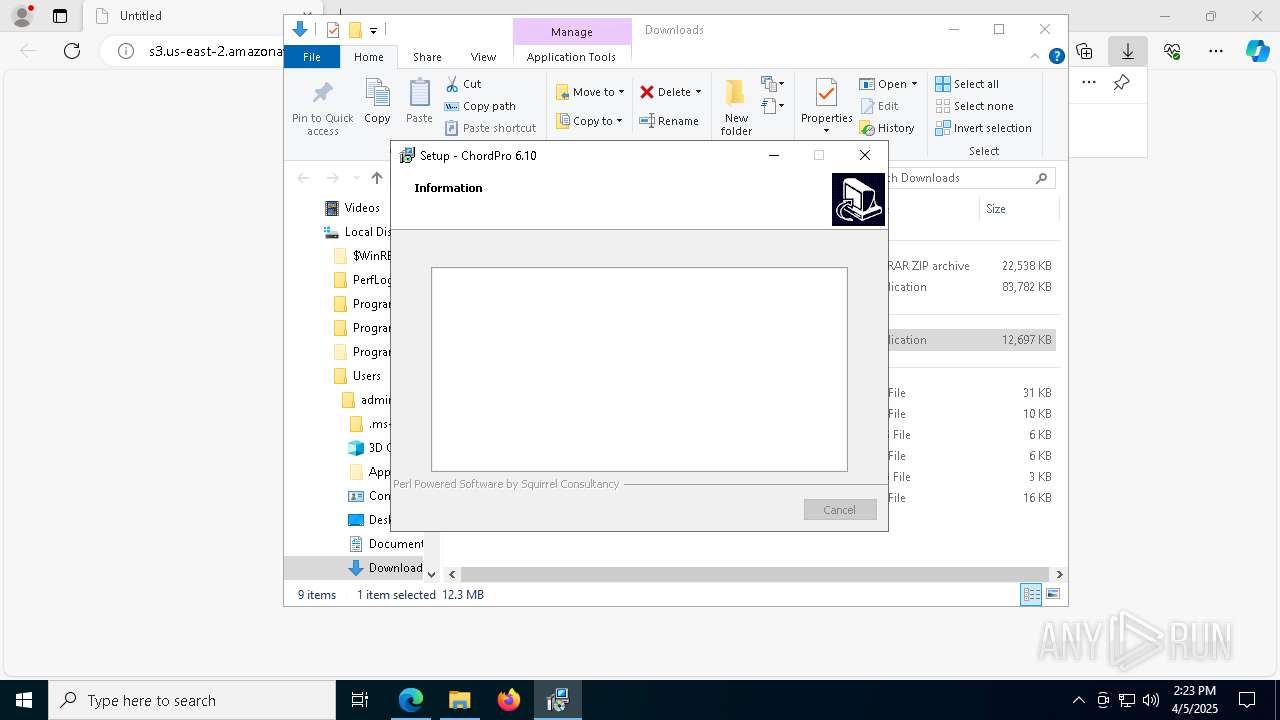This screenshot has width=1280, height=720.
Task: Click Paste shortcut in the ribbon
Action: click(x=490, y=128)
